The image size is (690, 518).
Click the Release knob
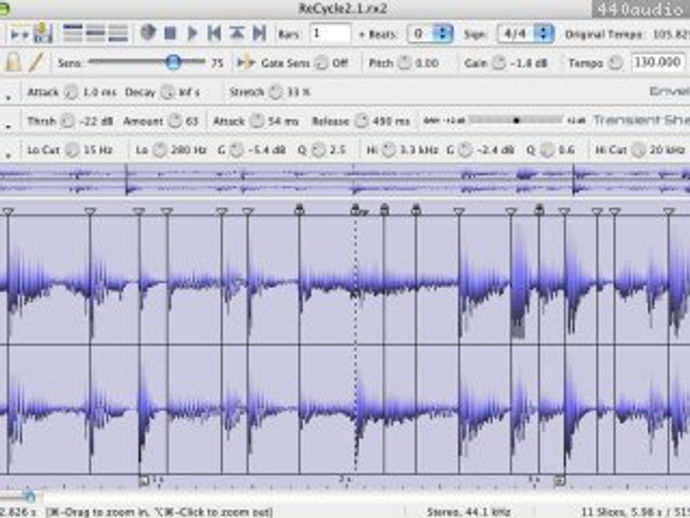(x=362, y=121)
